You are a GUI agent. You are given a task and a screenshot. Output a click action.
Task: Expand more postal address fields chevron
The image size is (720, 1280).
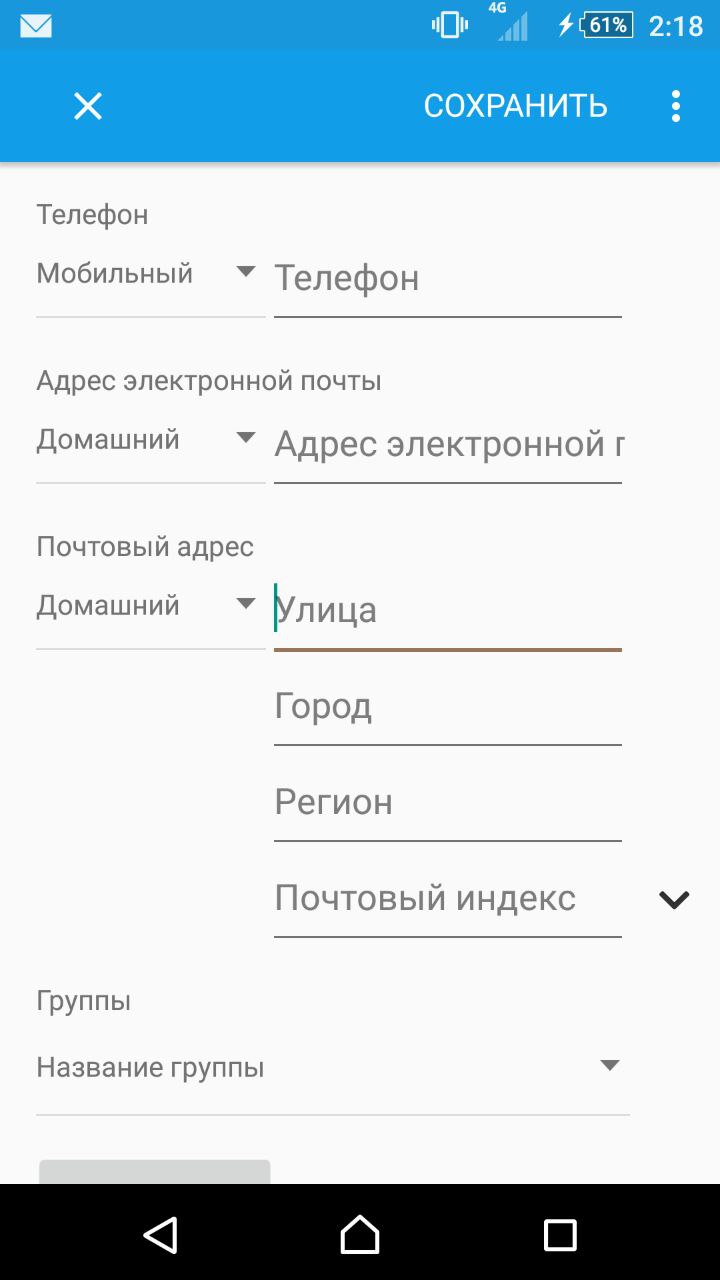coord(674,900)
